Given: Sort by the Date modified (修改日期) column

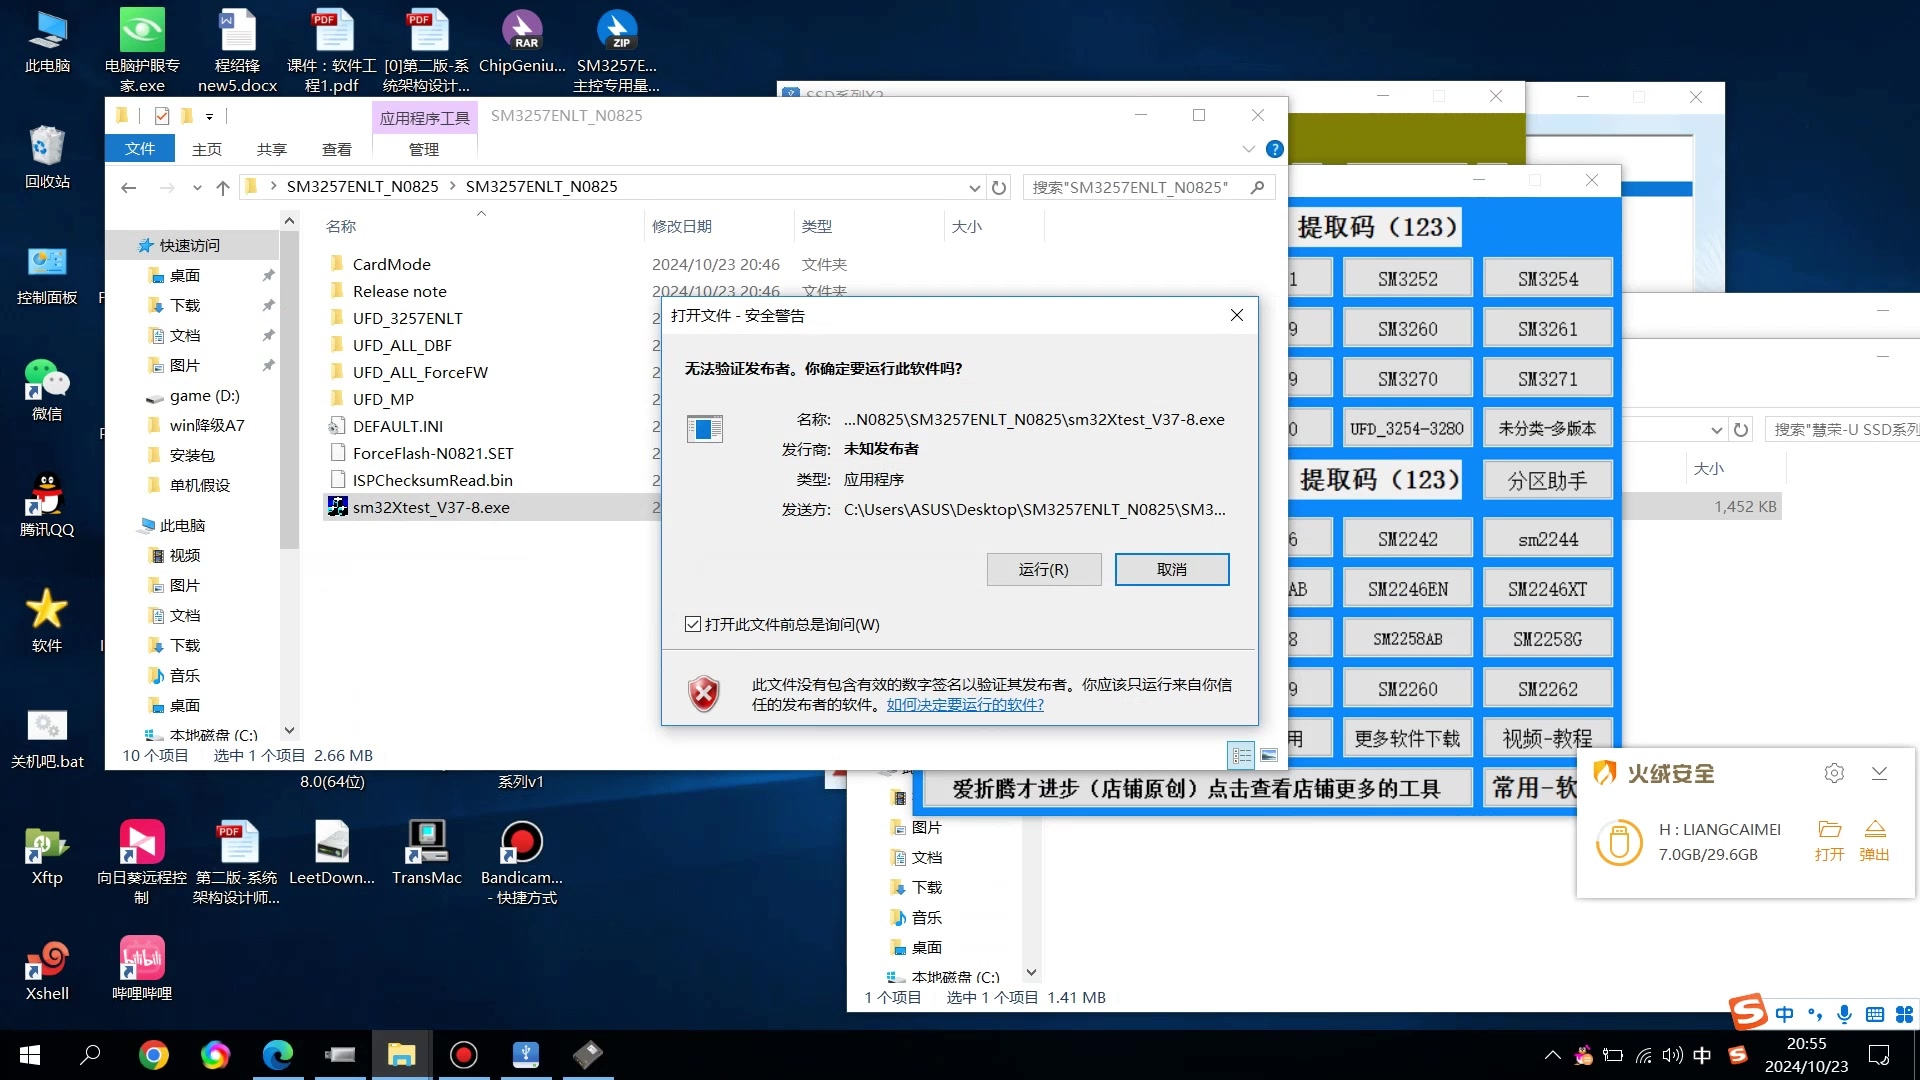Looking at the screenshot, I should 682,226.
